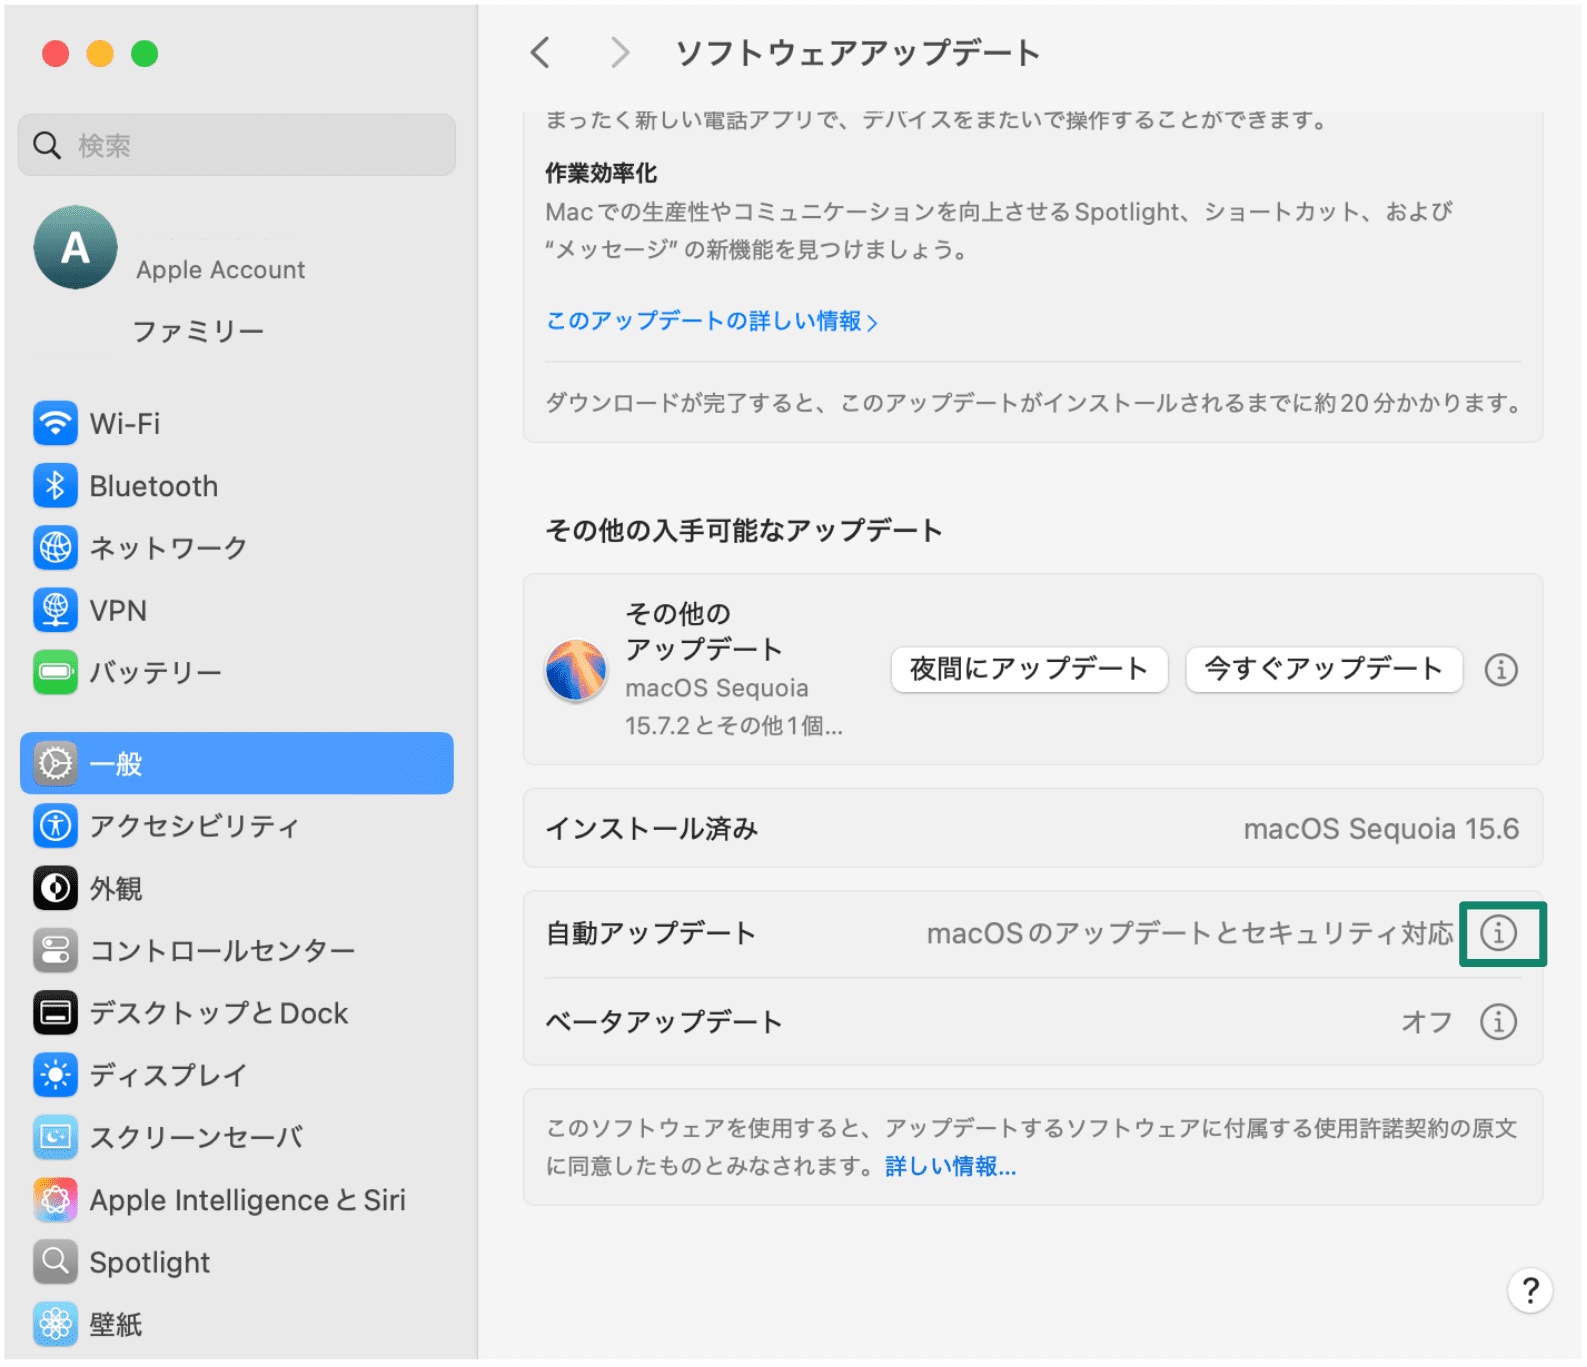Click the 外観 appearance icon

click(55, 888)
